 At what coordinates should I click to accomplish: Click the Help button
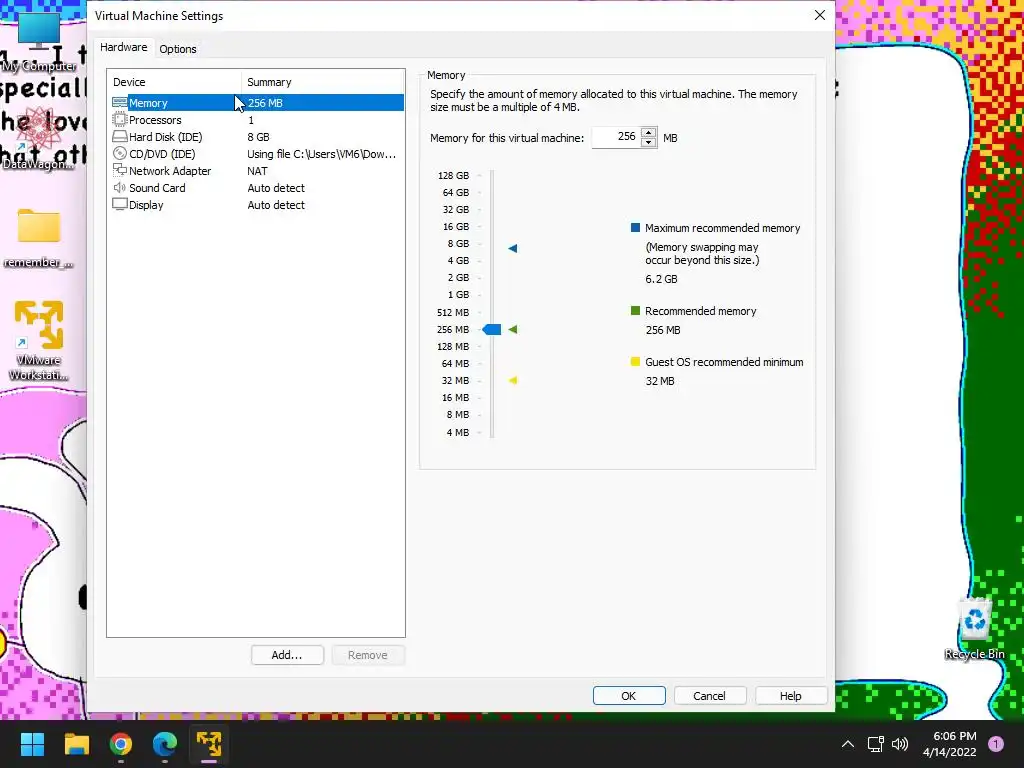pyautogui.click(x=790, y=696)
